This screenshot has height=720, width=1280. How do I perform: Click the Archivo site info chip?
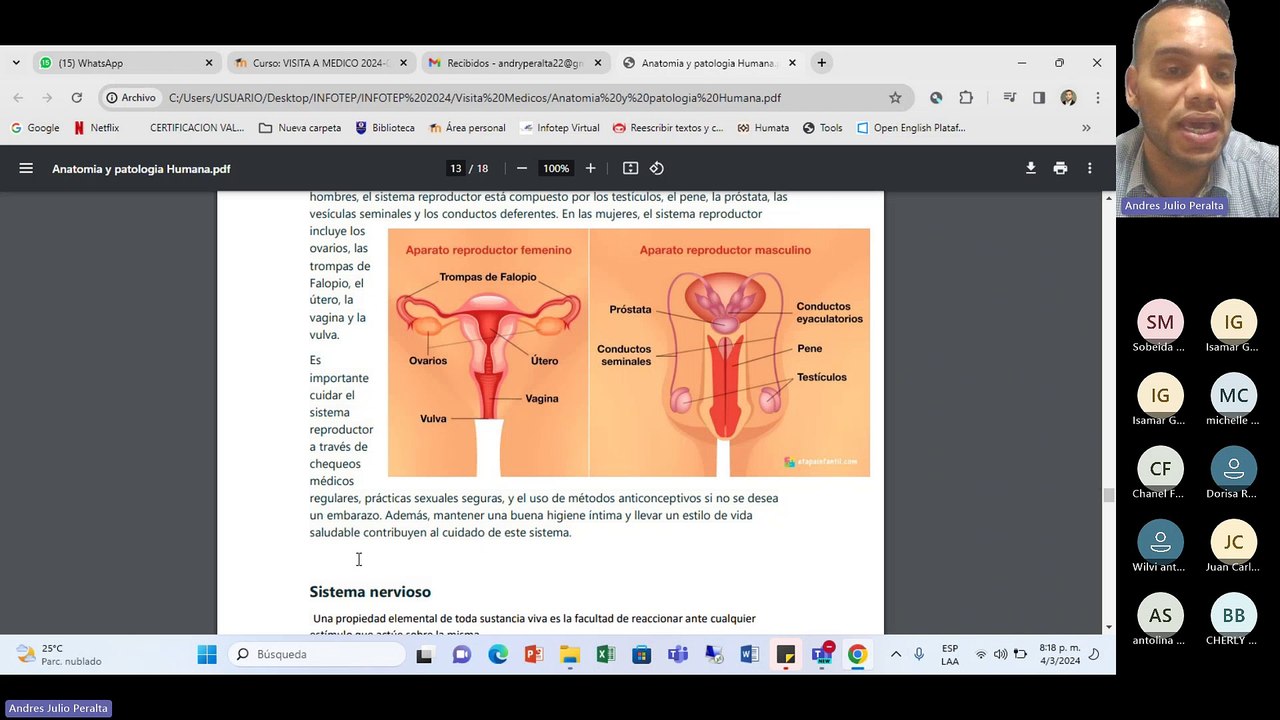tap(131, 98)
